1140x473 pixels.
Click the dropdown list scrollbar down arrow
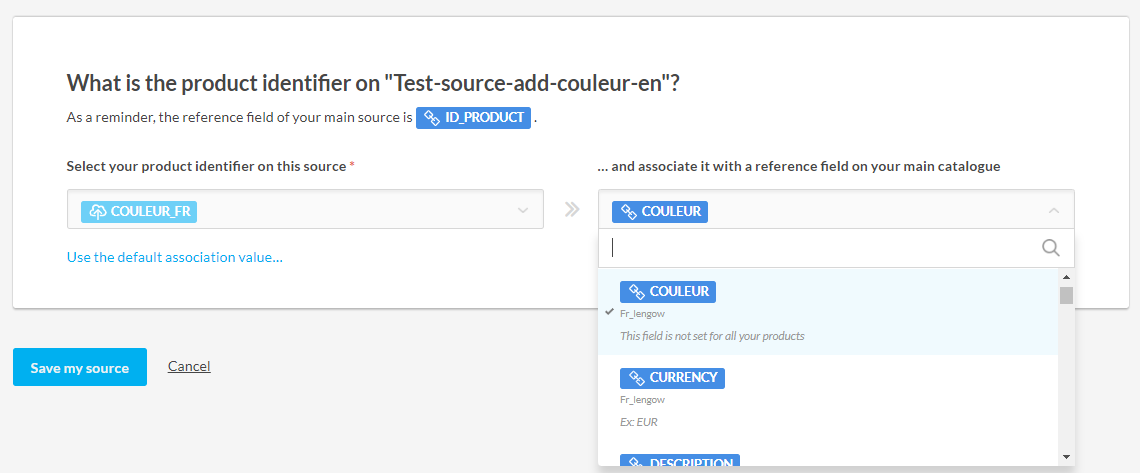[x=1066, y=457]
